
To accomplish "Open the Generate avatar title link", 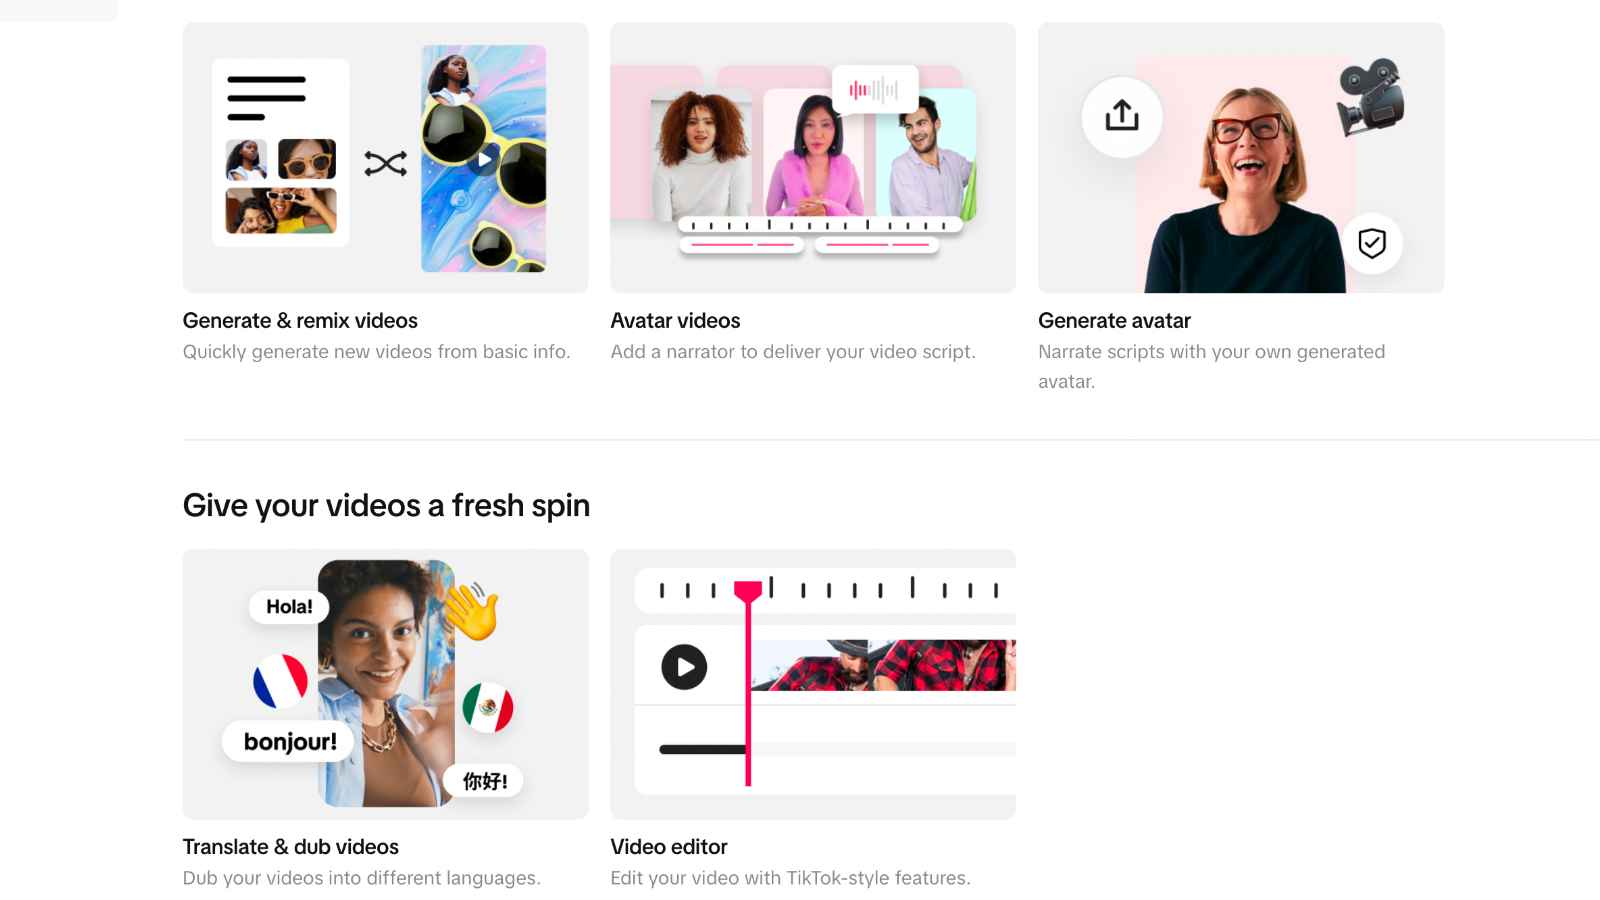I will [x=1114, y=321].
